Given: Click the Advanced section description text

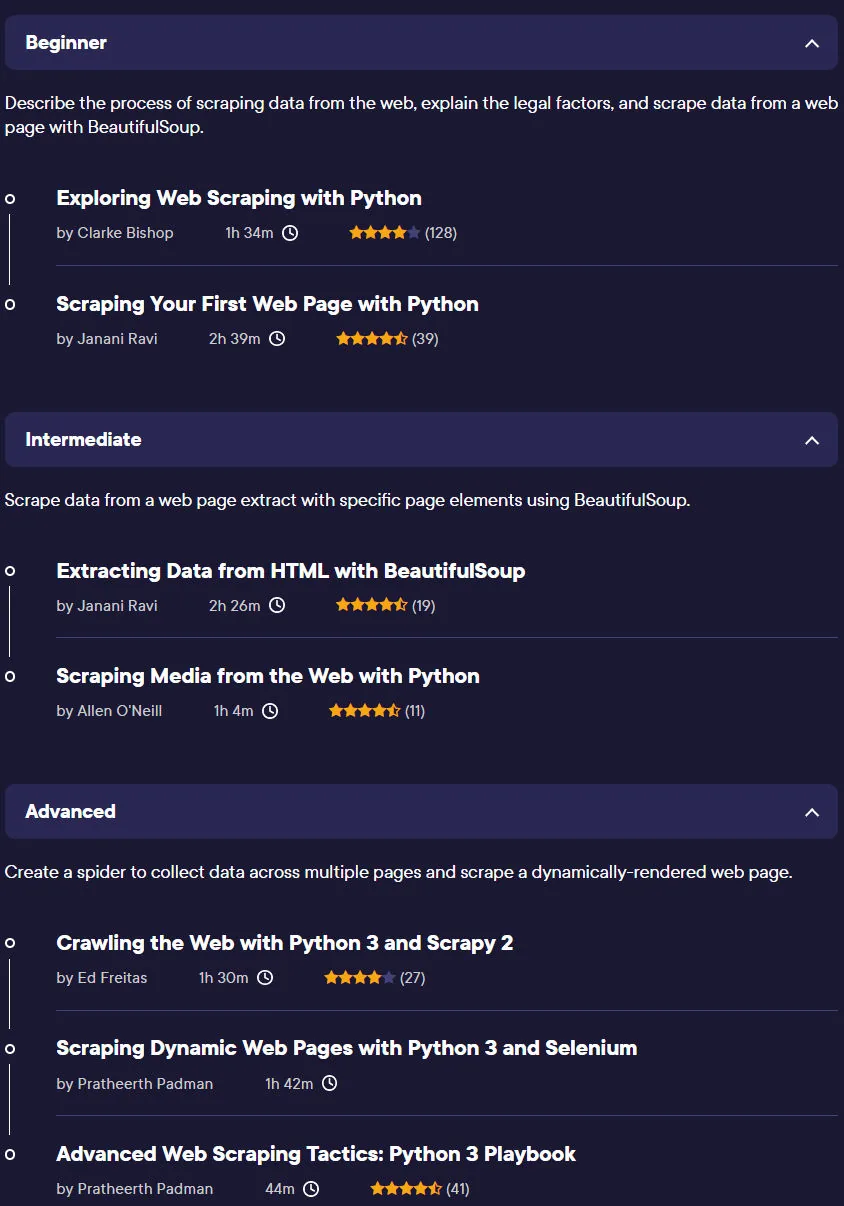Looking at the screenshot, I should click(x=398, y=872).
